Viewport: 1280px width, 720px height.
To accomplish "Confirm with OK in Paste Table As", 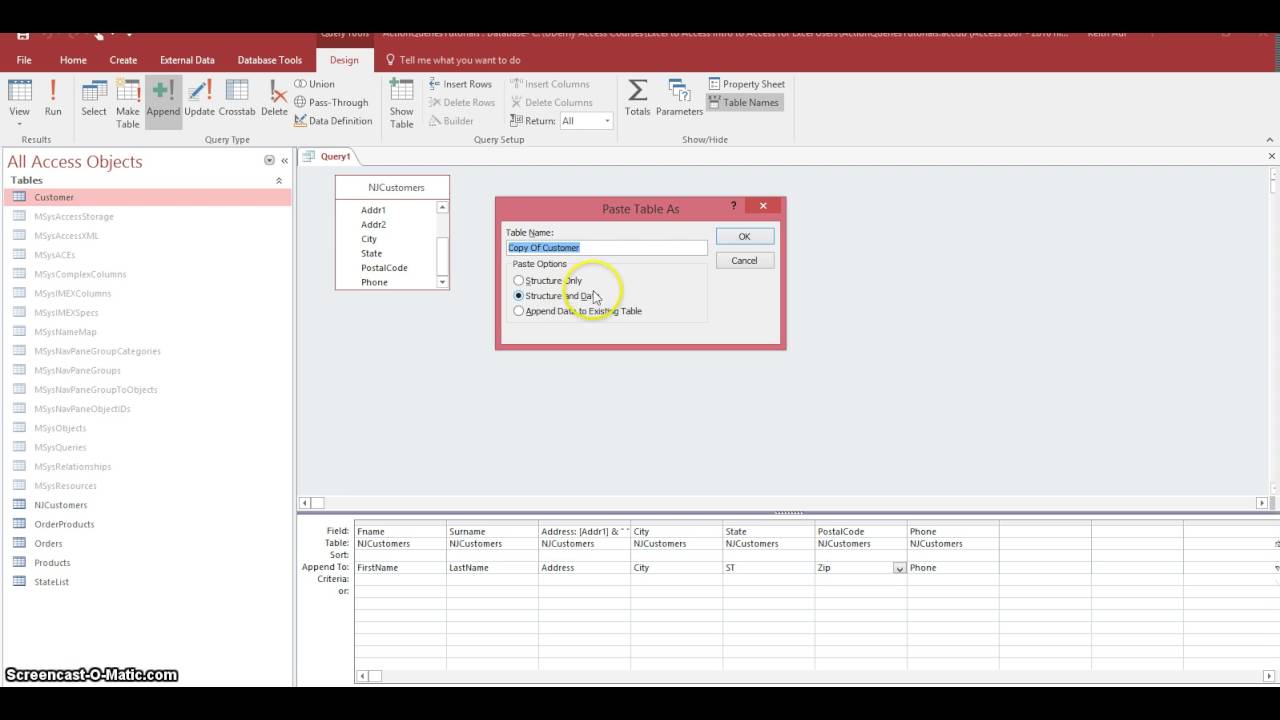I will pos(744,236).
